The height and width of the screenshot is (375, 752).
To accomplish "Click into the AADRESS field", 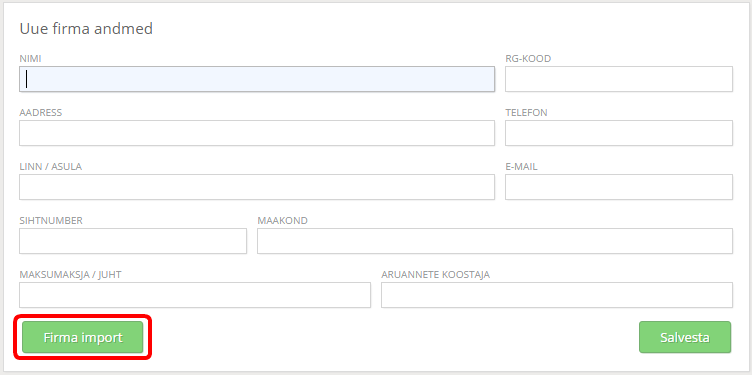I will (x=257, y=133).
